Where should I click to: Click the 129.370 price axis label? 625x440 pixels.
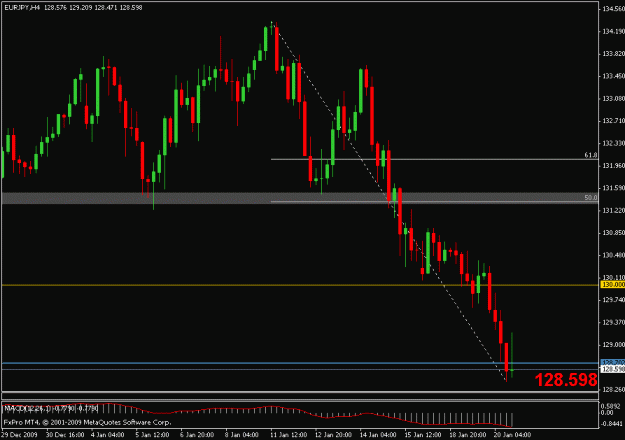613,322
